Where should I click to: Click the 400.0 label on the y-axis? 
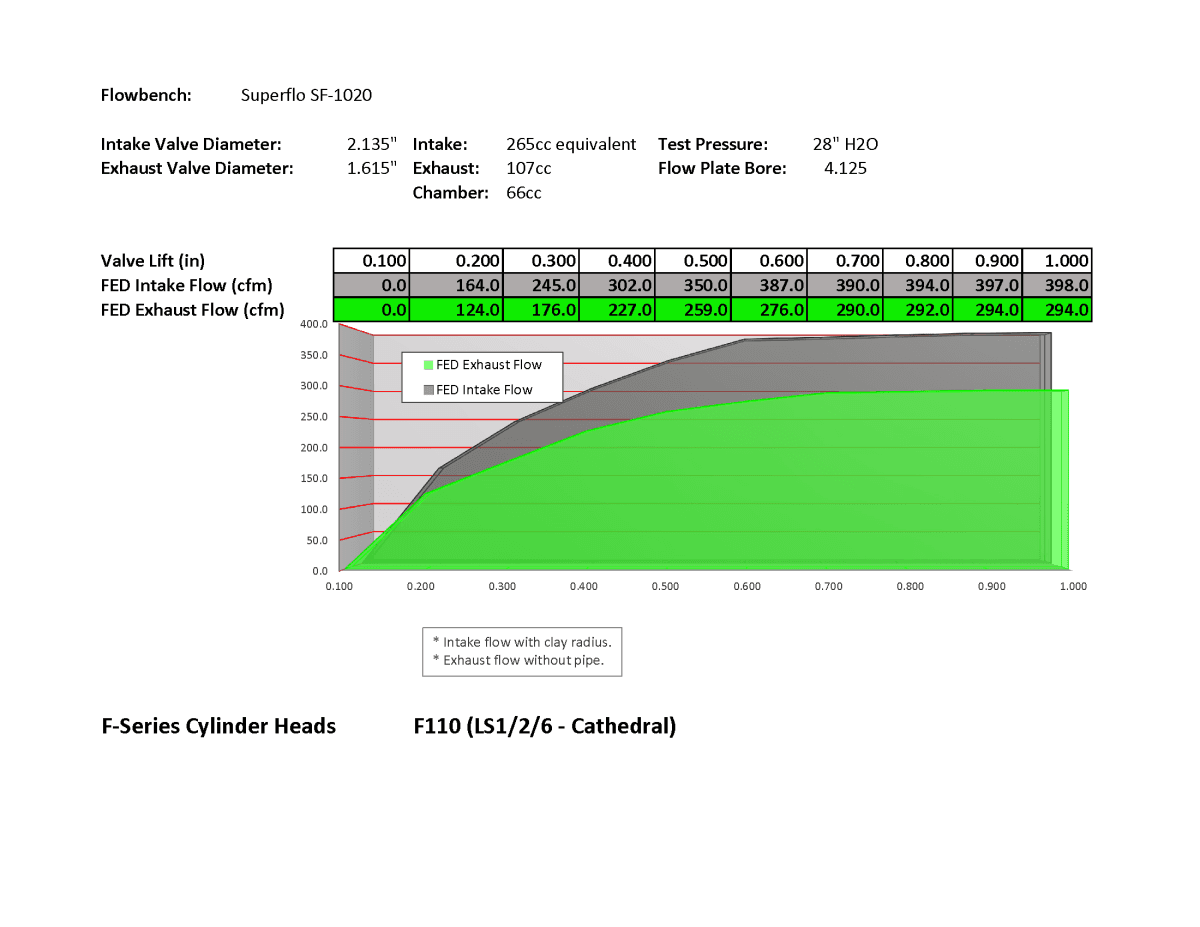click(x=315, y=324)
